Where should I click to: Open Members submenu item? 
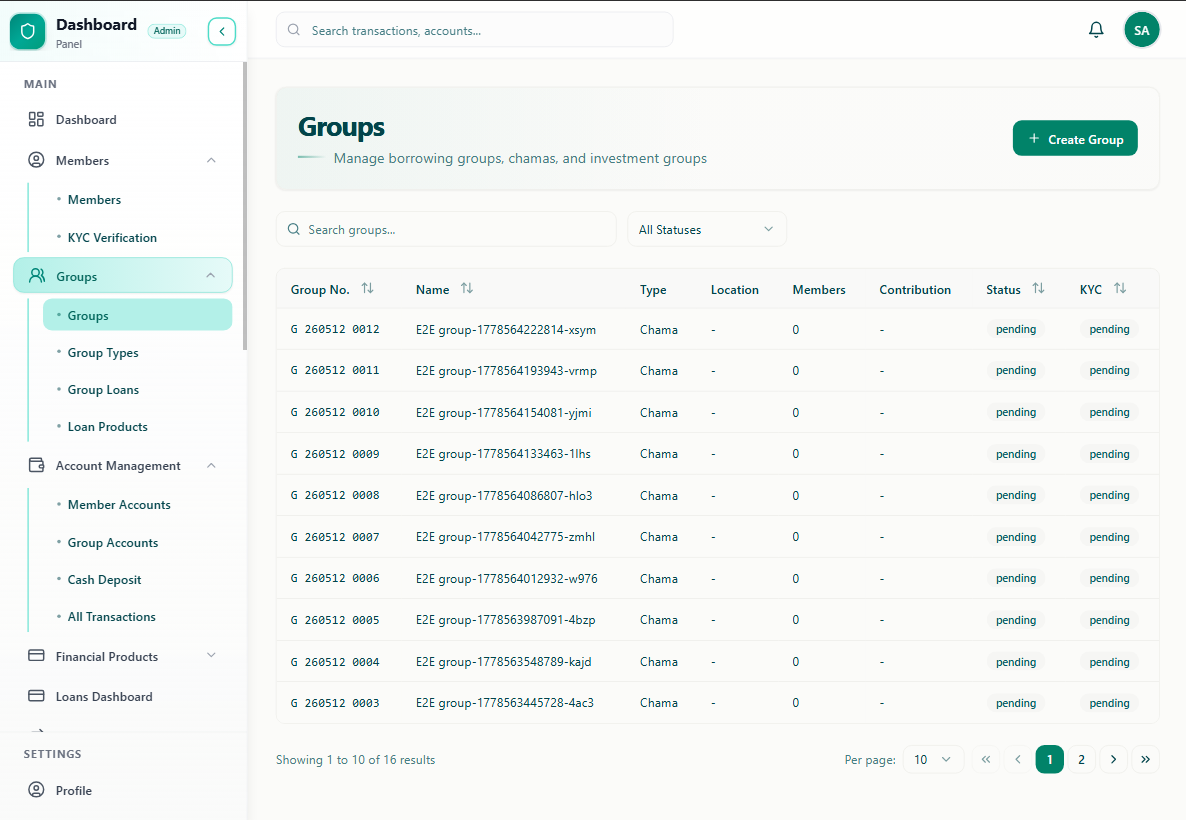(x=94, y=200)
